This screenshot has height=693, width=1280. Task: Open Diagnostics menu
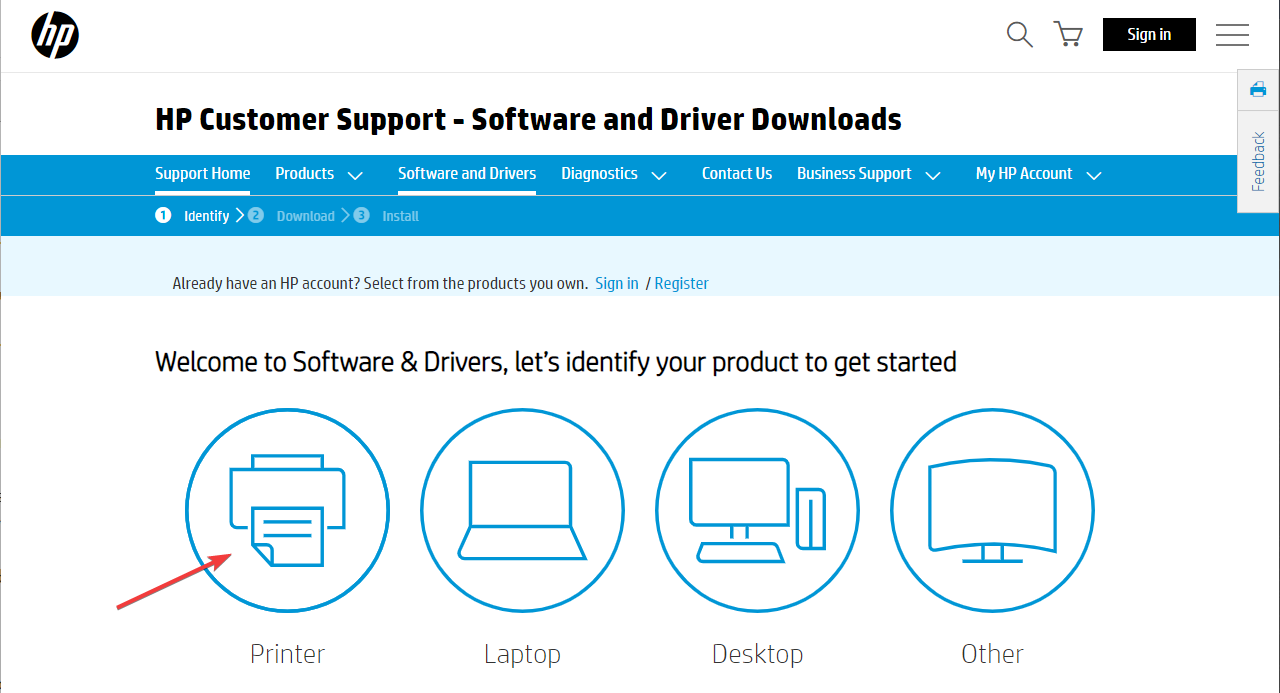pos(599,174)
